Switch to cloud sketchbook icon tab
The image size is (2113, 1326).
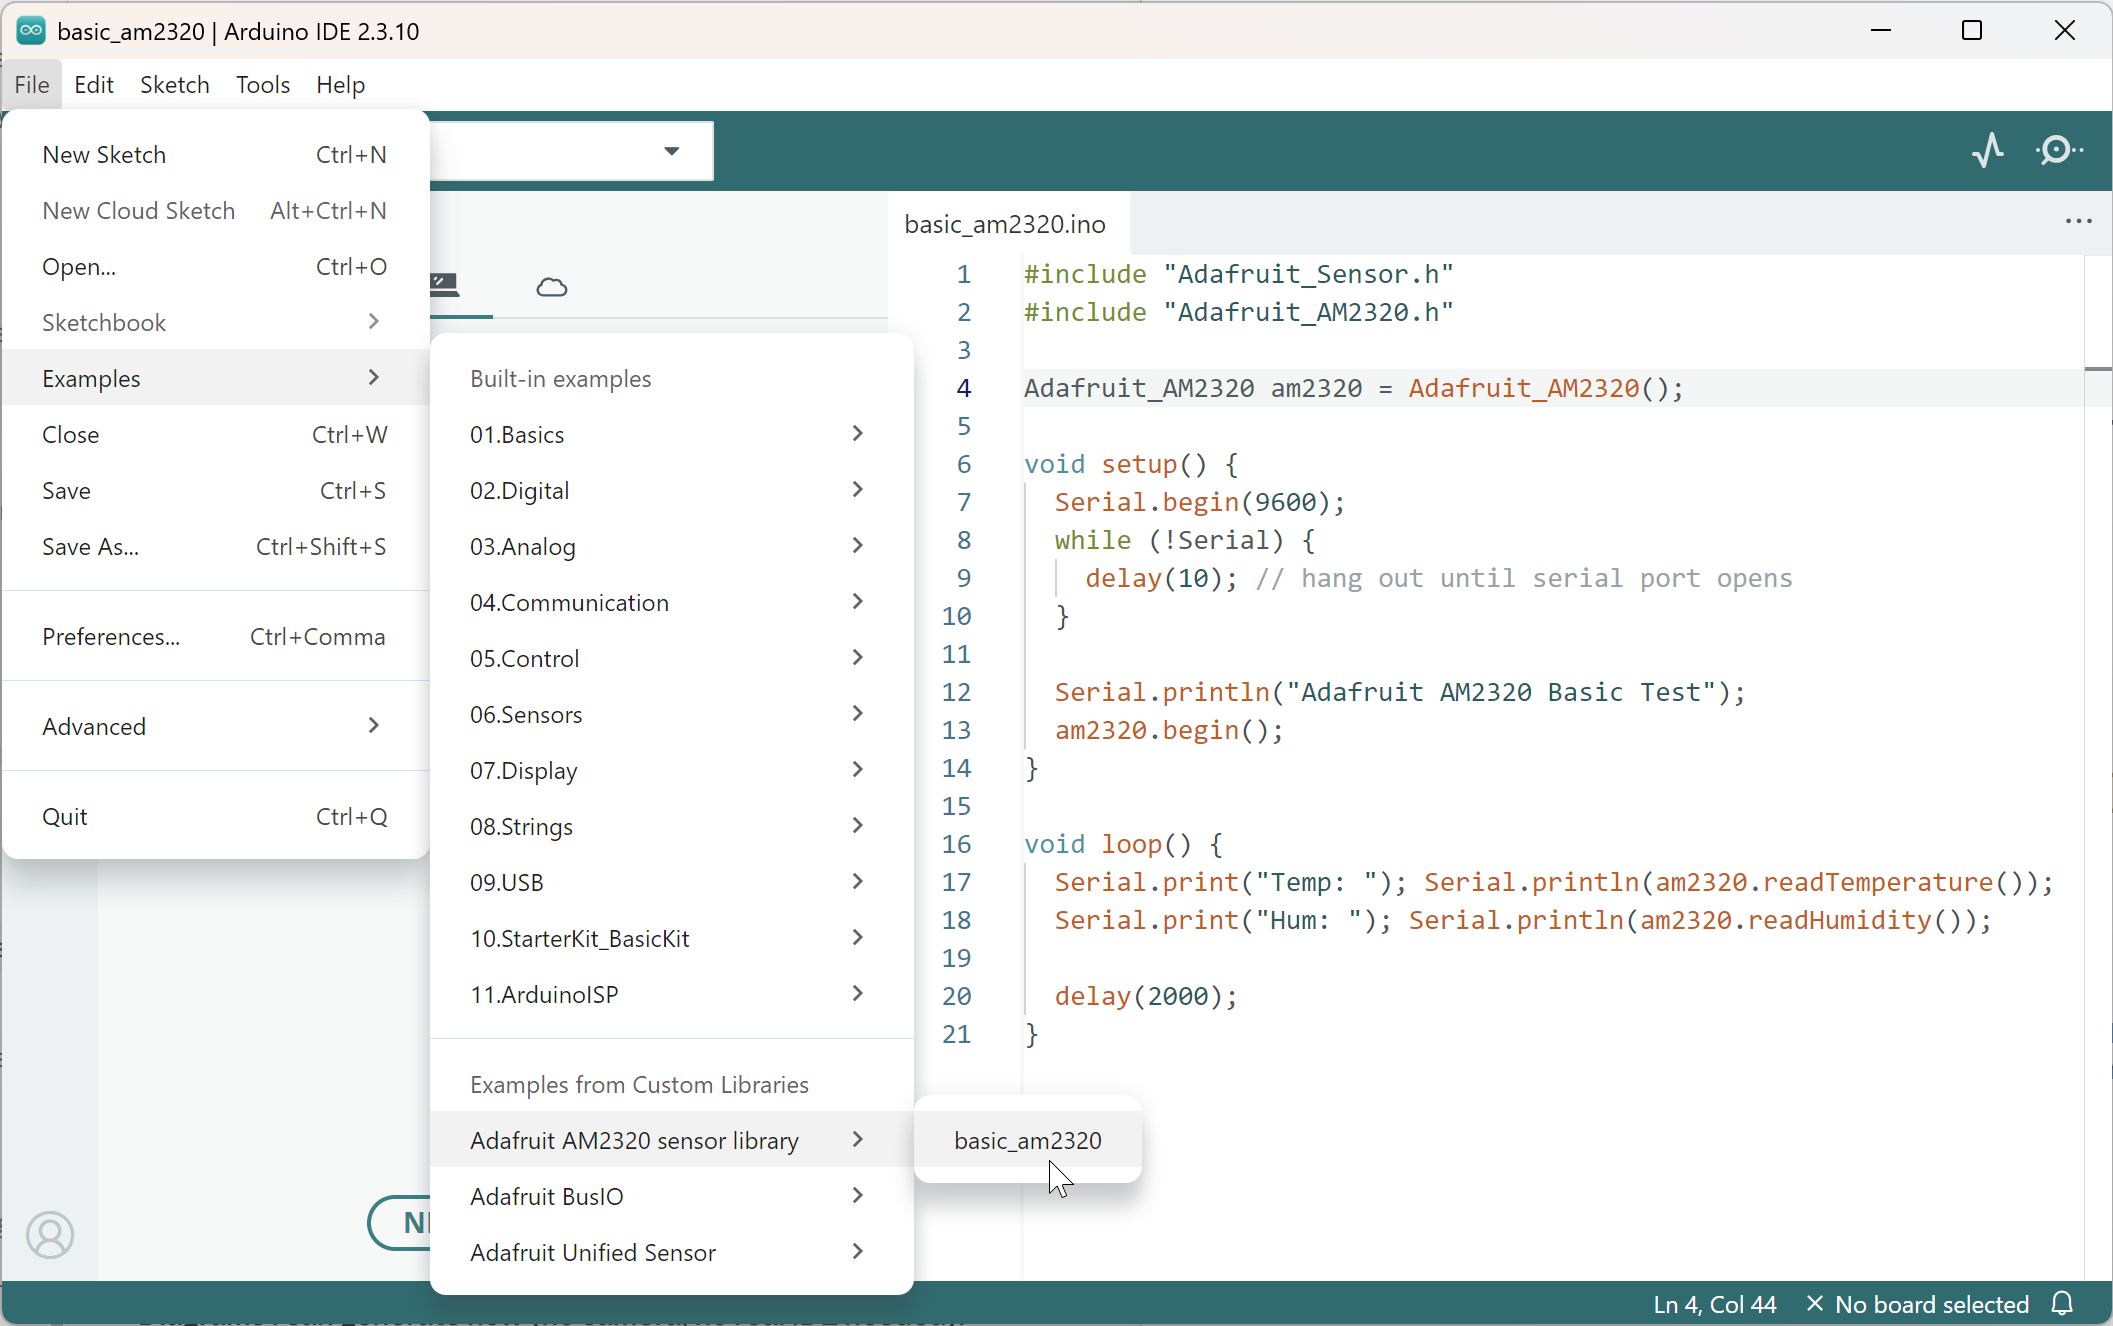(552, 288)
